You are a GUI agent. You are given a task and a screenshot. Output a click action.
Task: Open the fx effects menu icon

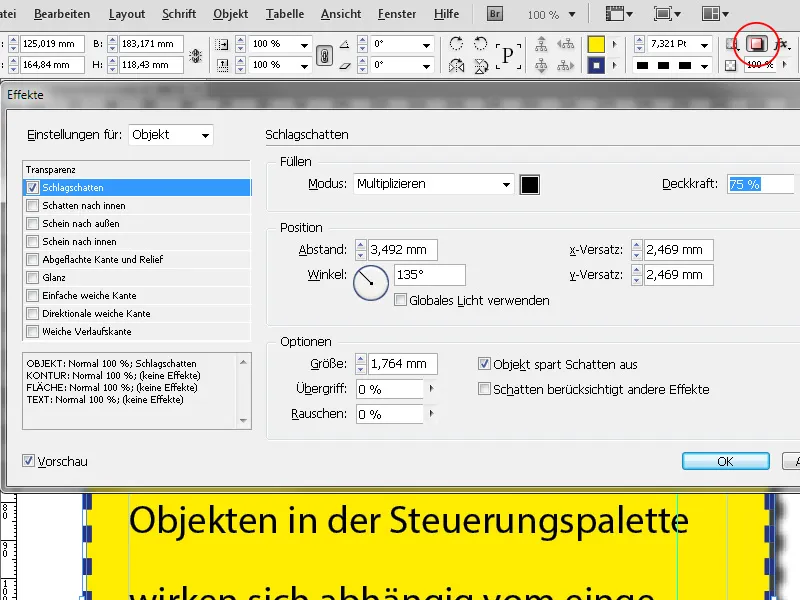[x=781, y=44]
